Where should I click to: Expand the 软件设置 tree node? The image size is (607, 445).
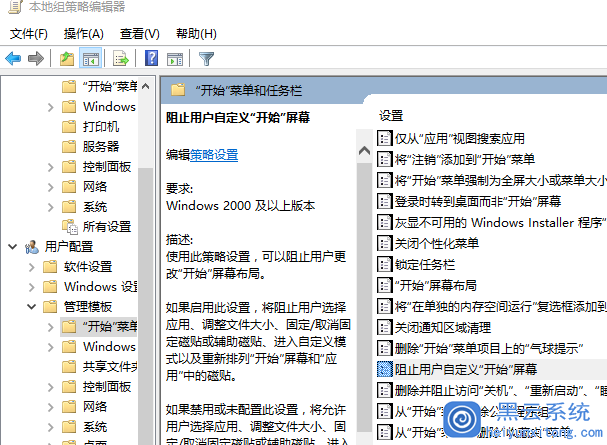point(32,267)
